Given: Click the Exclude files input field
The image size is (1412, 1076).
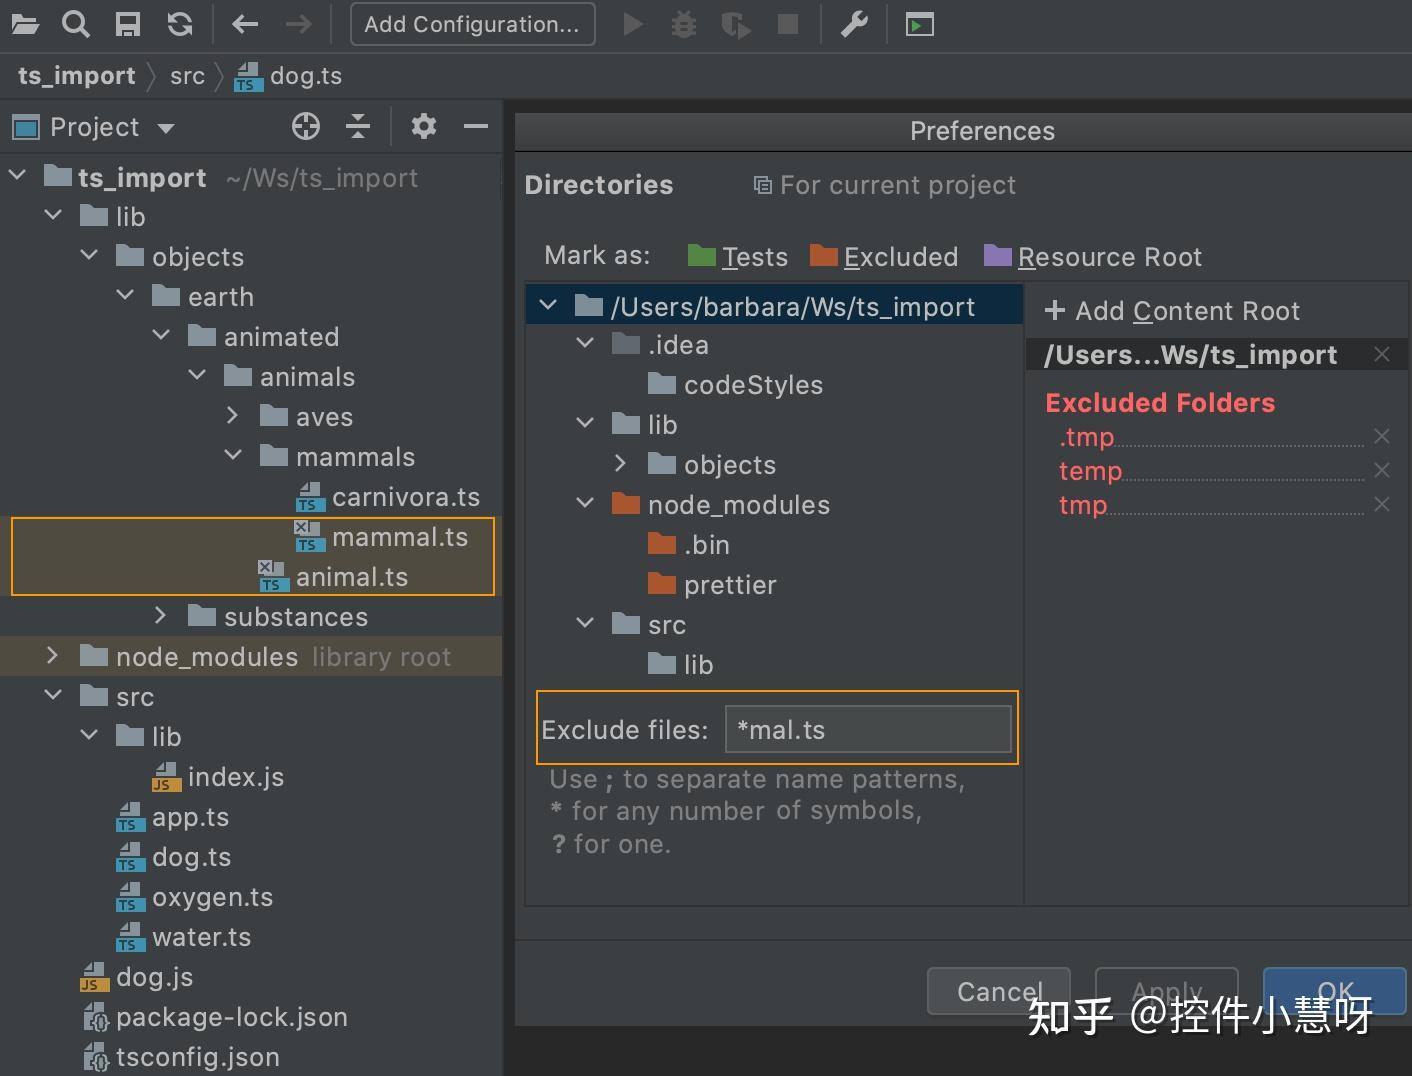Looking at the screenshot, I should [x=866, y=729].
